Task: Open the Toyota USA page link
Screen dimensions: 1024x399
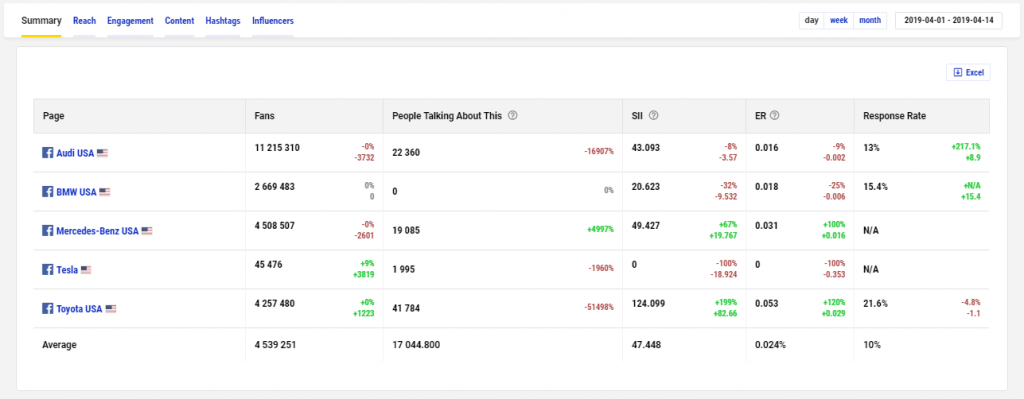Action: tap(80, 309)
